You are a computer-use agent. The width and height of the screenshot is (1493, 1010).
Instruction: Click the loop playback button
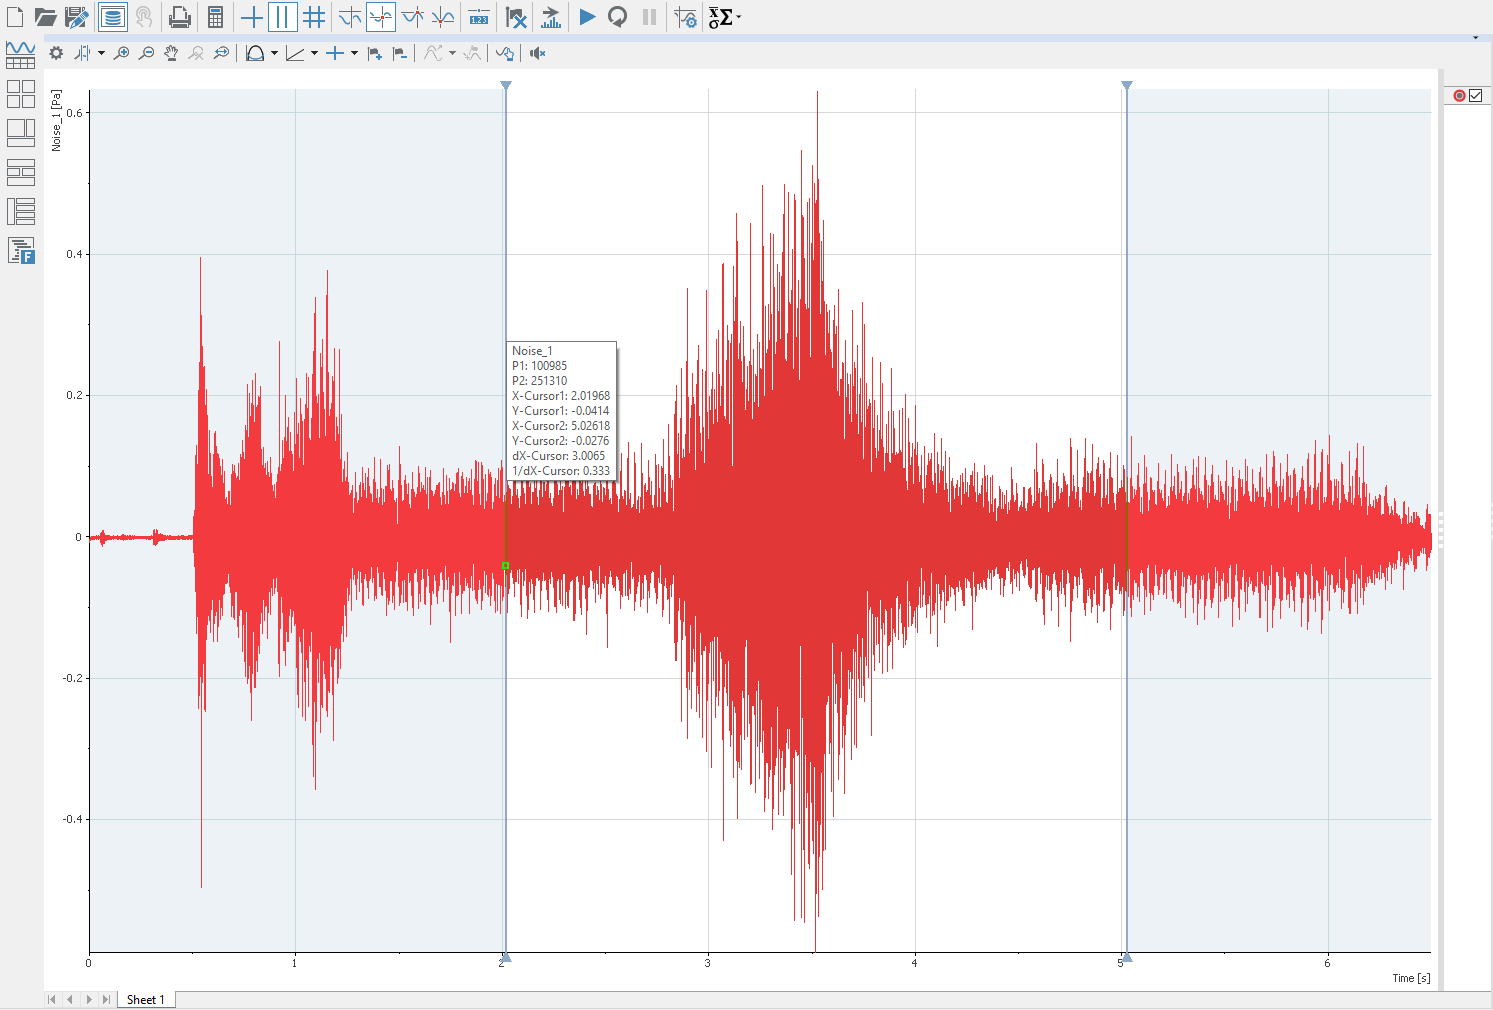[x=618, y=17]
